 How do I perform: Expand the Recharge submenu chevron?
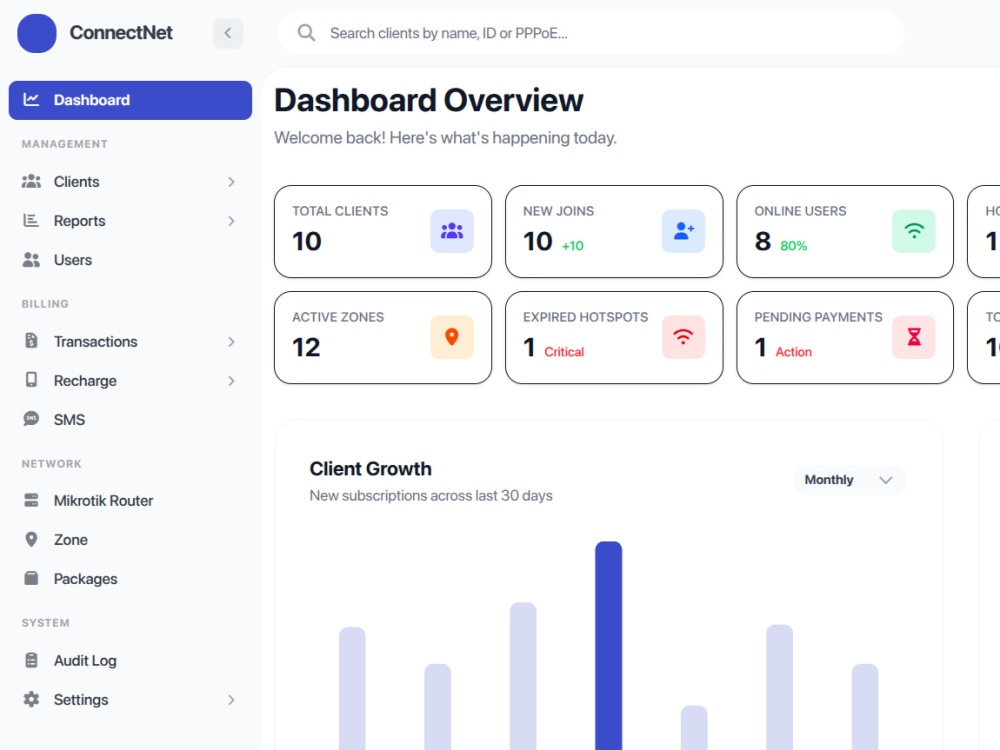231,381
